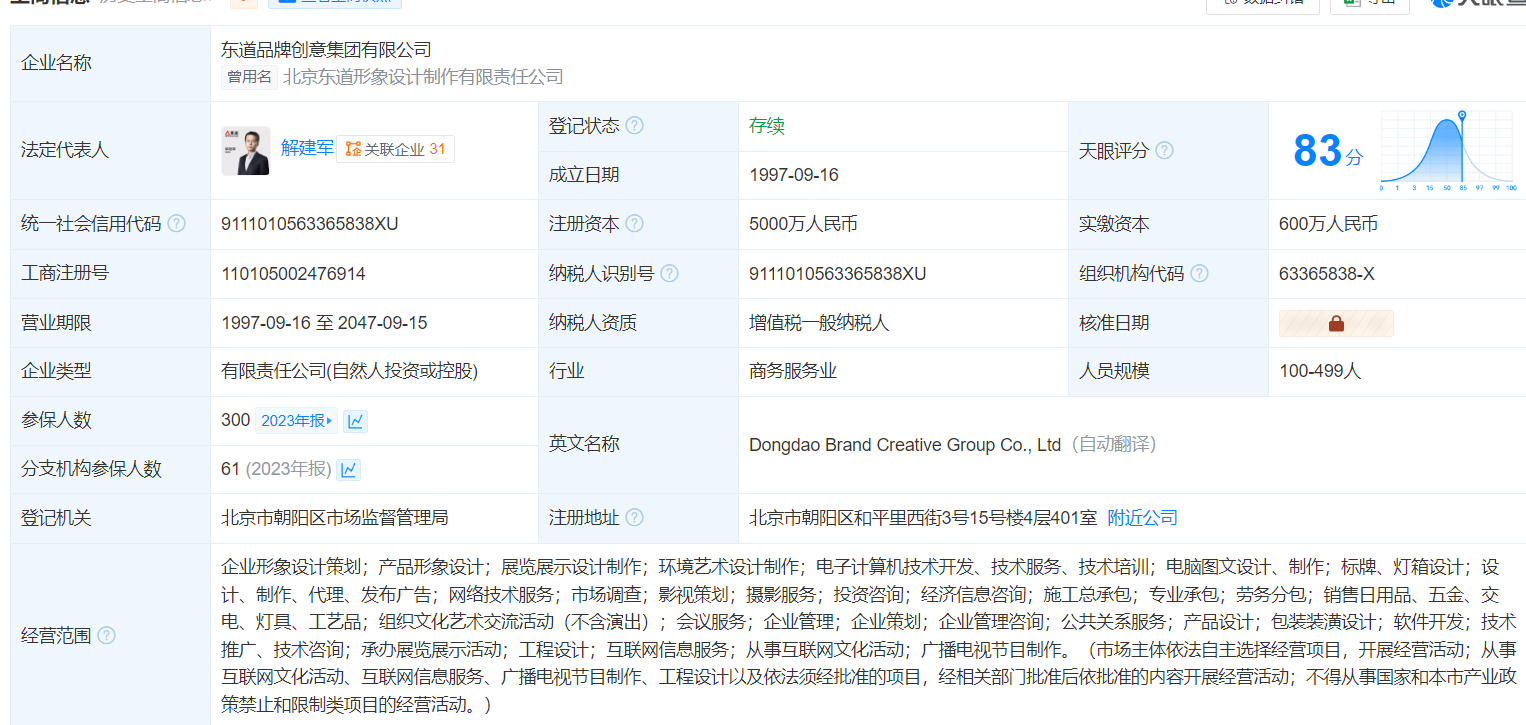Open help tooltip for 纳税人识别号
The image size is (1526, 725).
point(669,274)
